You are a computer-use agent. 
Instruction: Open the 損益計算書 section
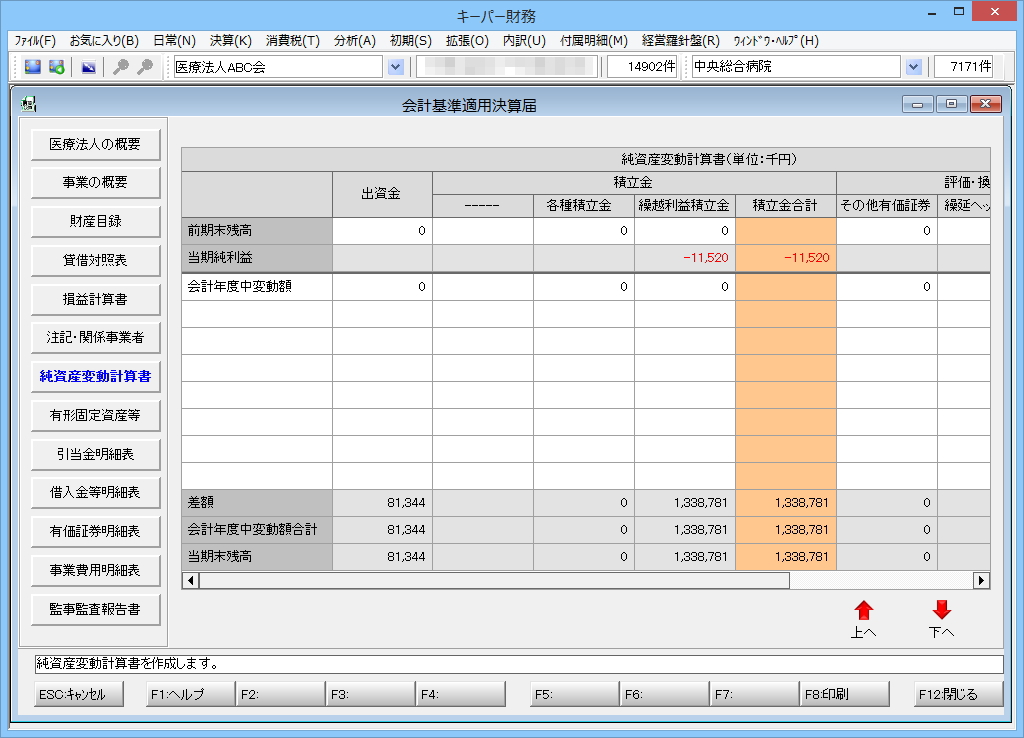click(x=96, y=299)
